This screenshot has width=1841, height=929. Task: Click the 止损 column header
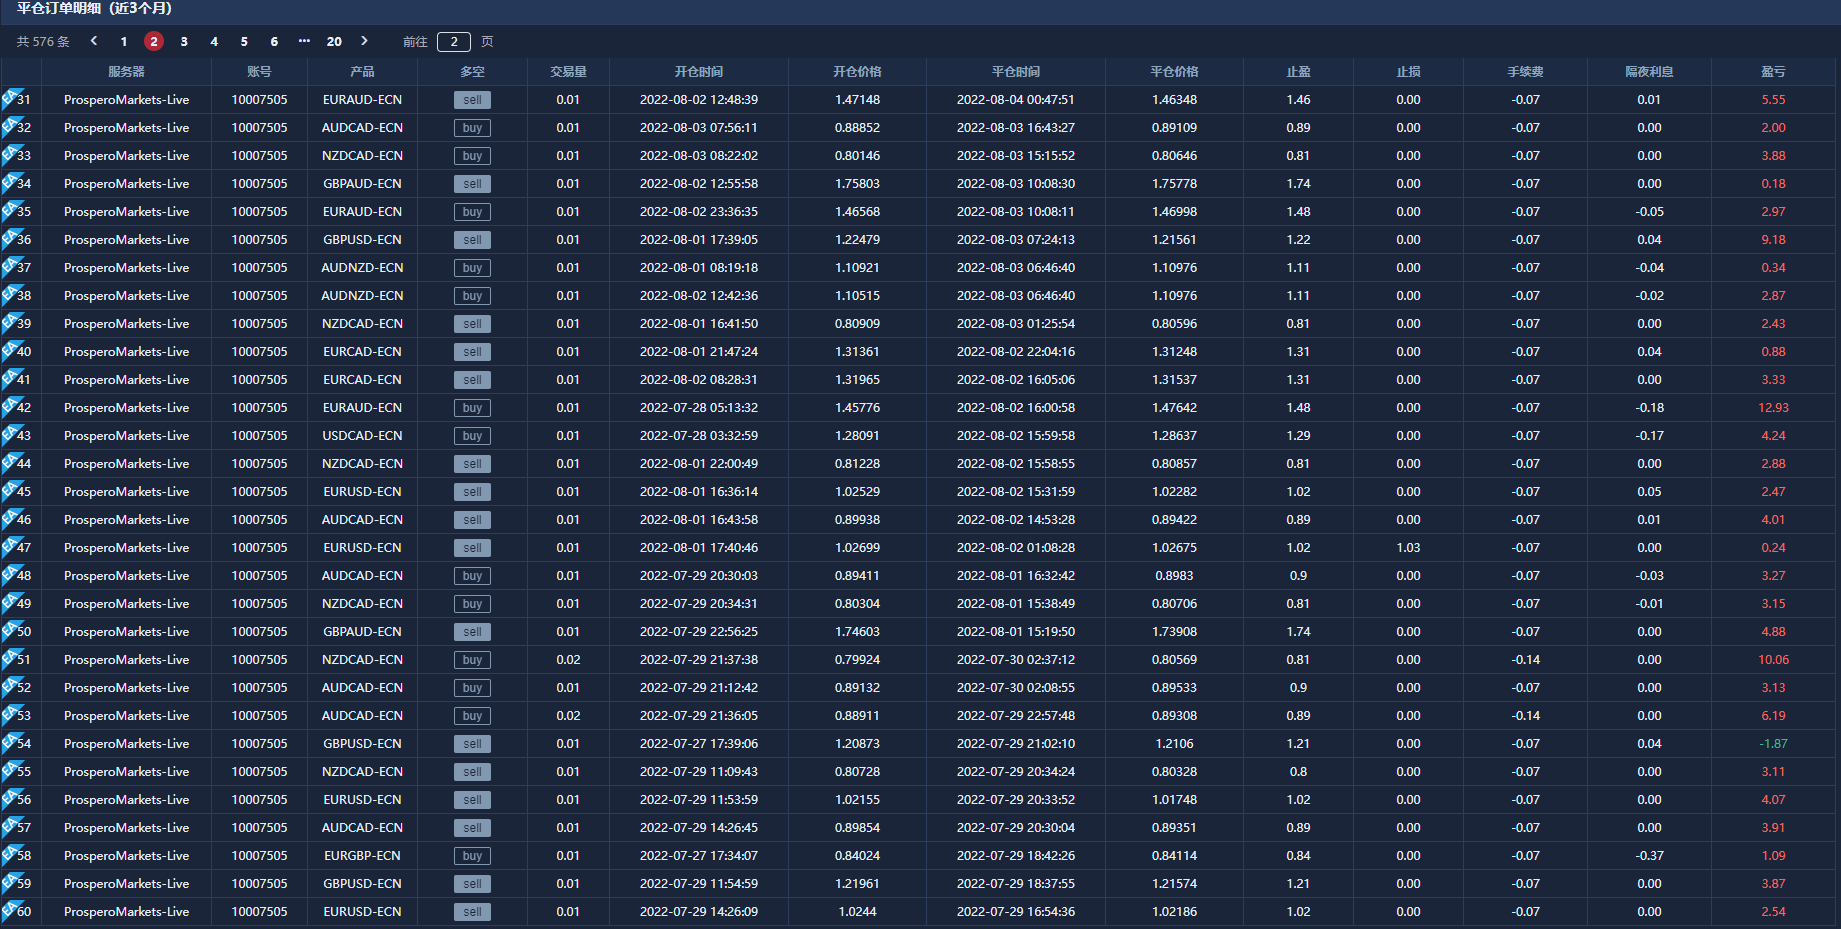click(x=1408, y=72)
